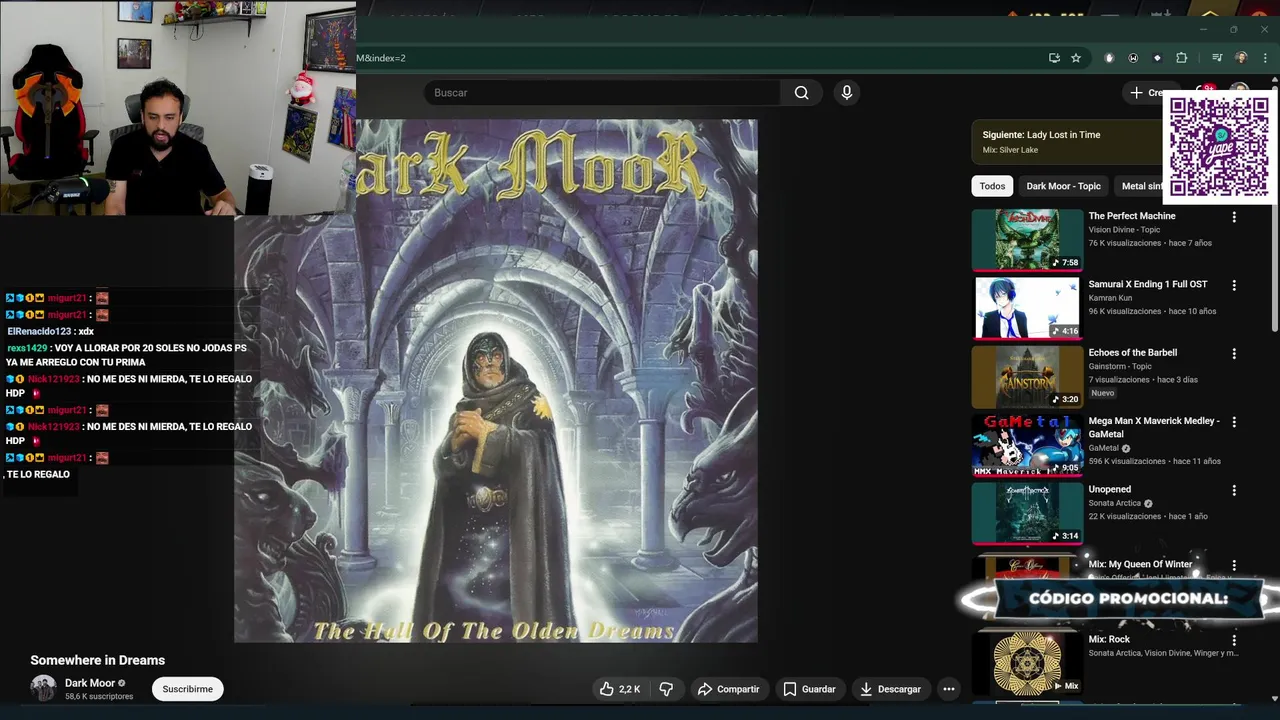The width and height of the screenshot is (1280, 720).
Task: Like the video with thumbs-up icon
Action: pyautogui.click(x=620, y=689)
